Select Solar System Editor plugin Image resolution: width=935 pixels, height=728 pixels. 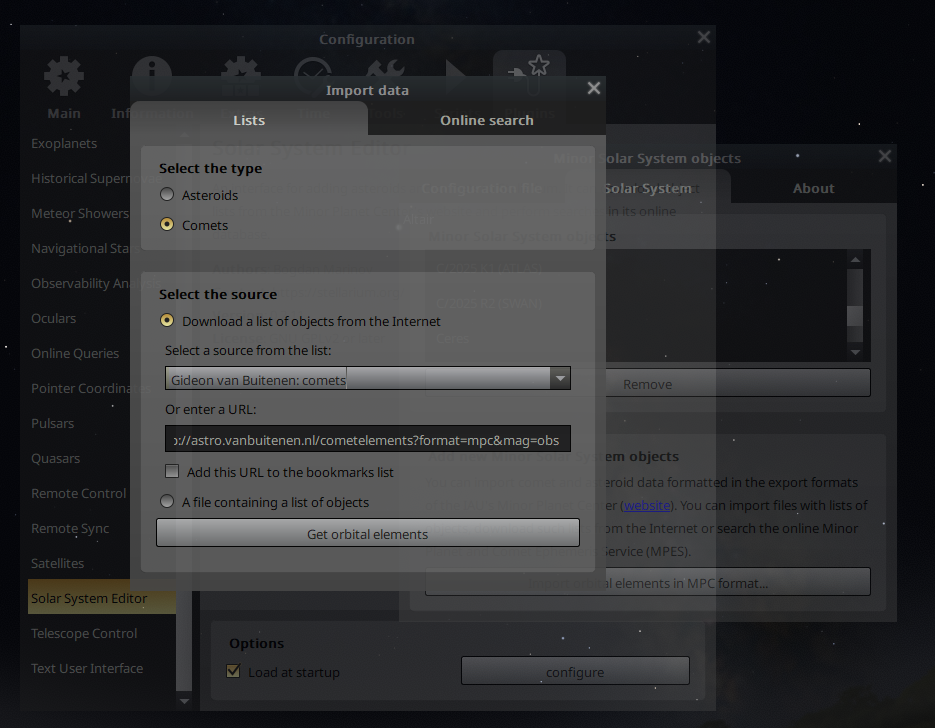coord(101,598)
